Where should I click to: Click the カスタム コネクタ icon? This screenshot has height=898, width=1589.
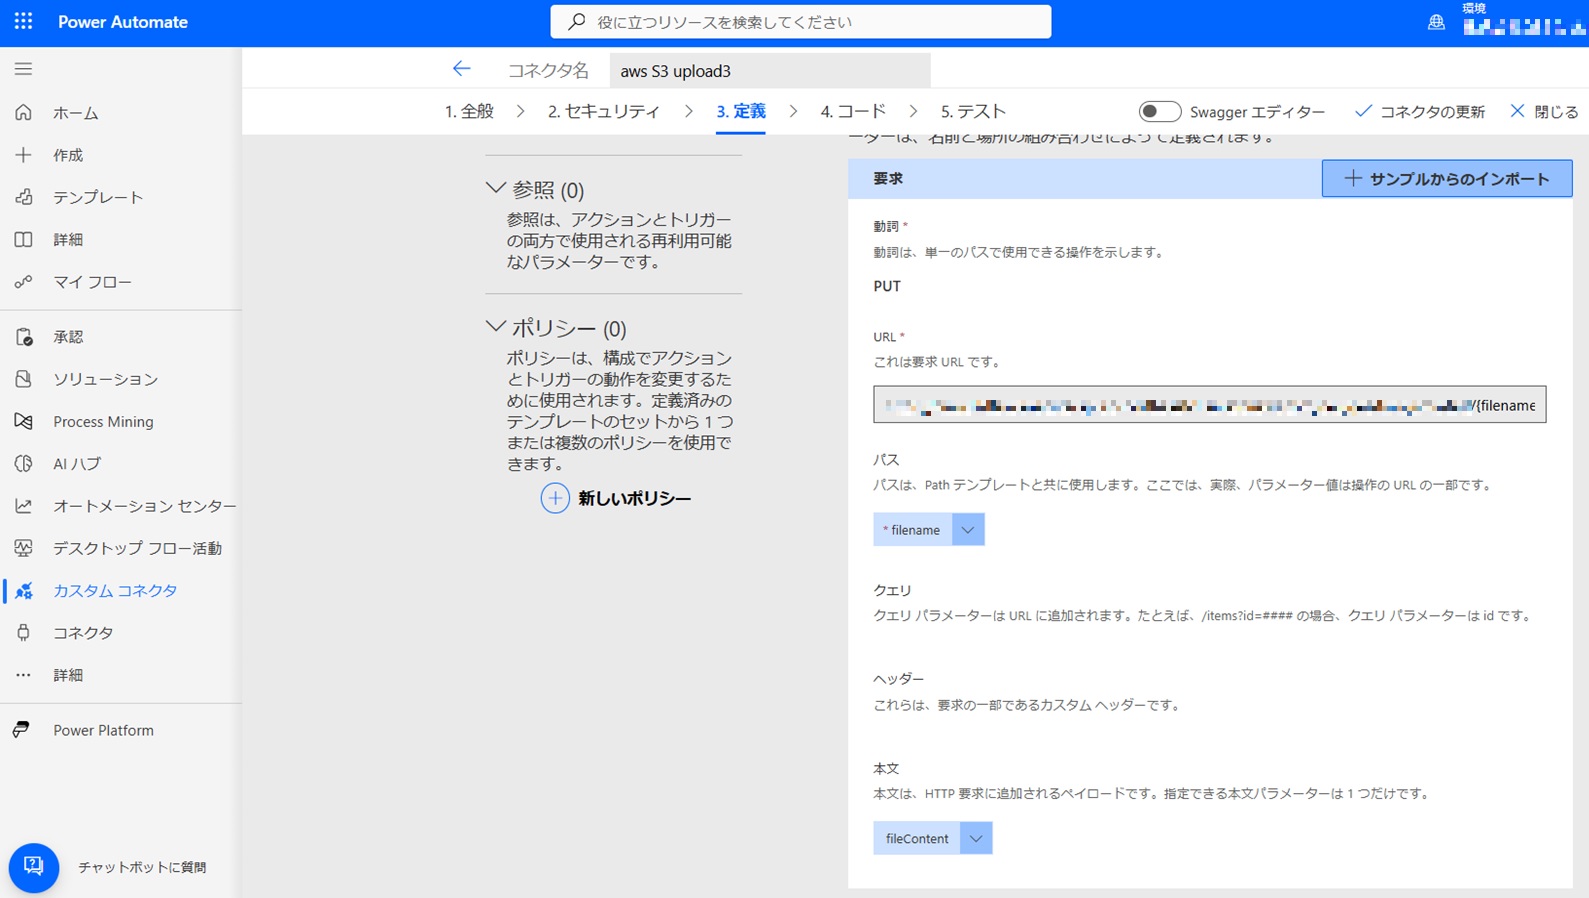pyautogui.click(x=23, y=591)
